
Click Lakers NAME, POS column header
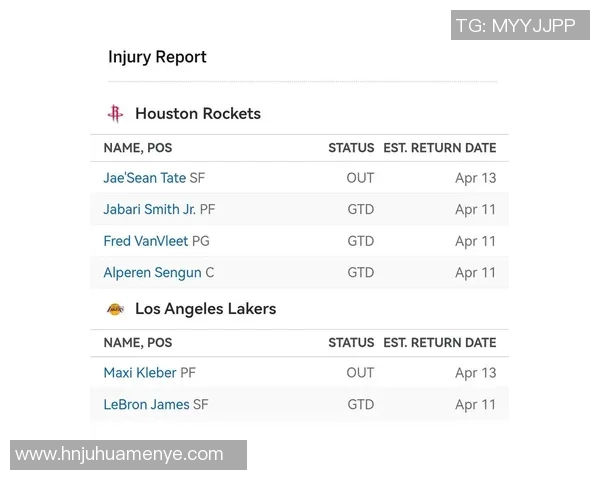coord(138,343)
